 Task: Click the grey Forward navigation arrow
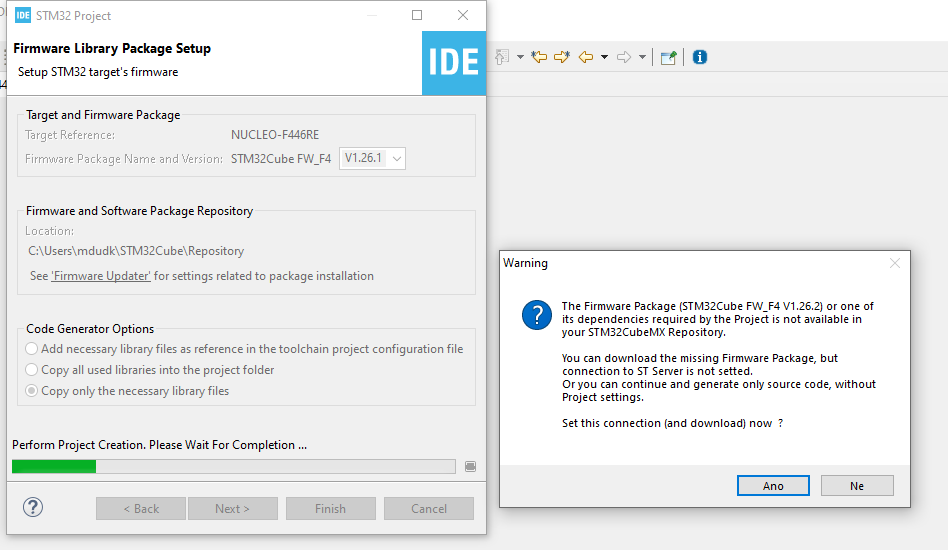[624, 57]
